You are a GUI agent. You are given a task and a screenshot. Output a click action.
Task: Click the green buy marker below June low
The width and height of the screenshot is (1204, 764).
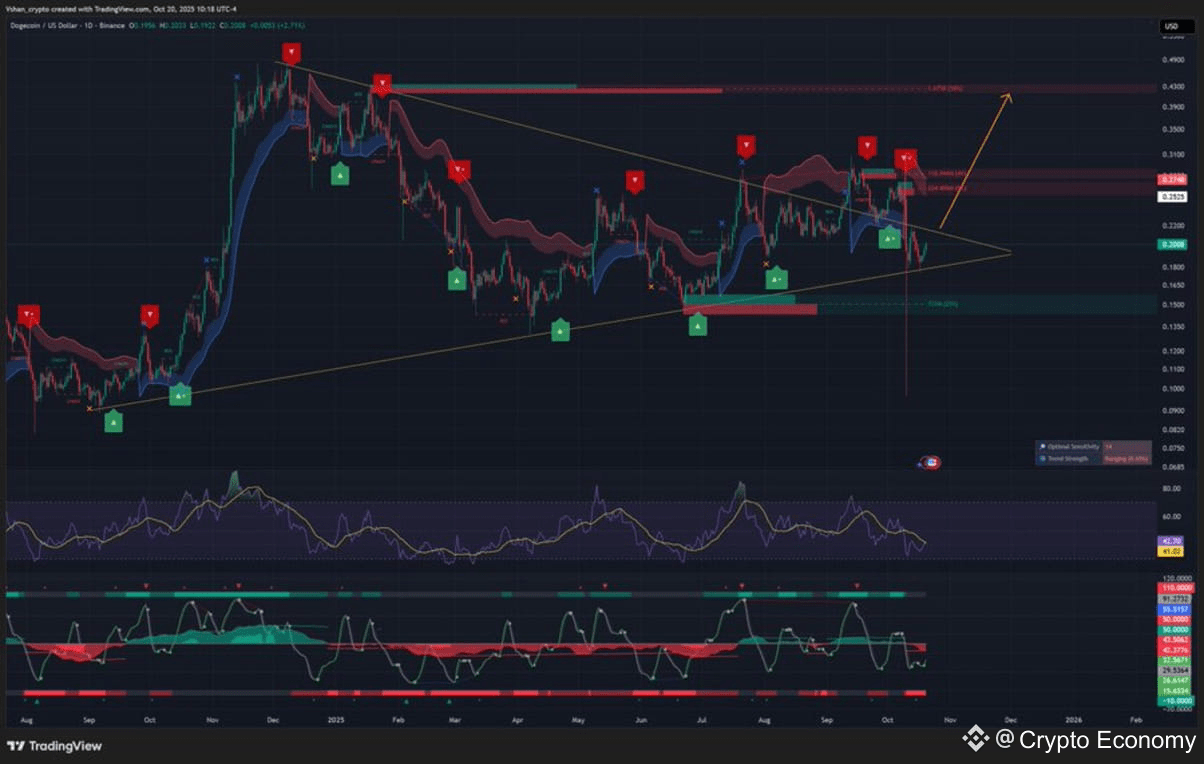(x=698, y=324)
